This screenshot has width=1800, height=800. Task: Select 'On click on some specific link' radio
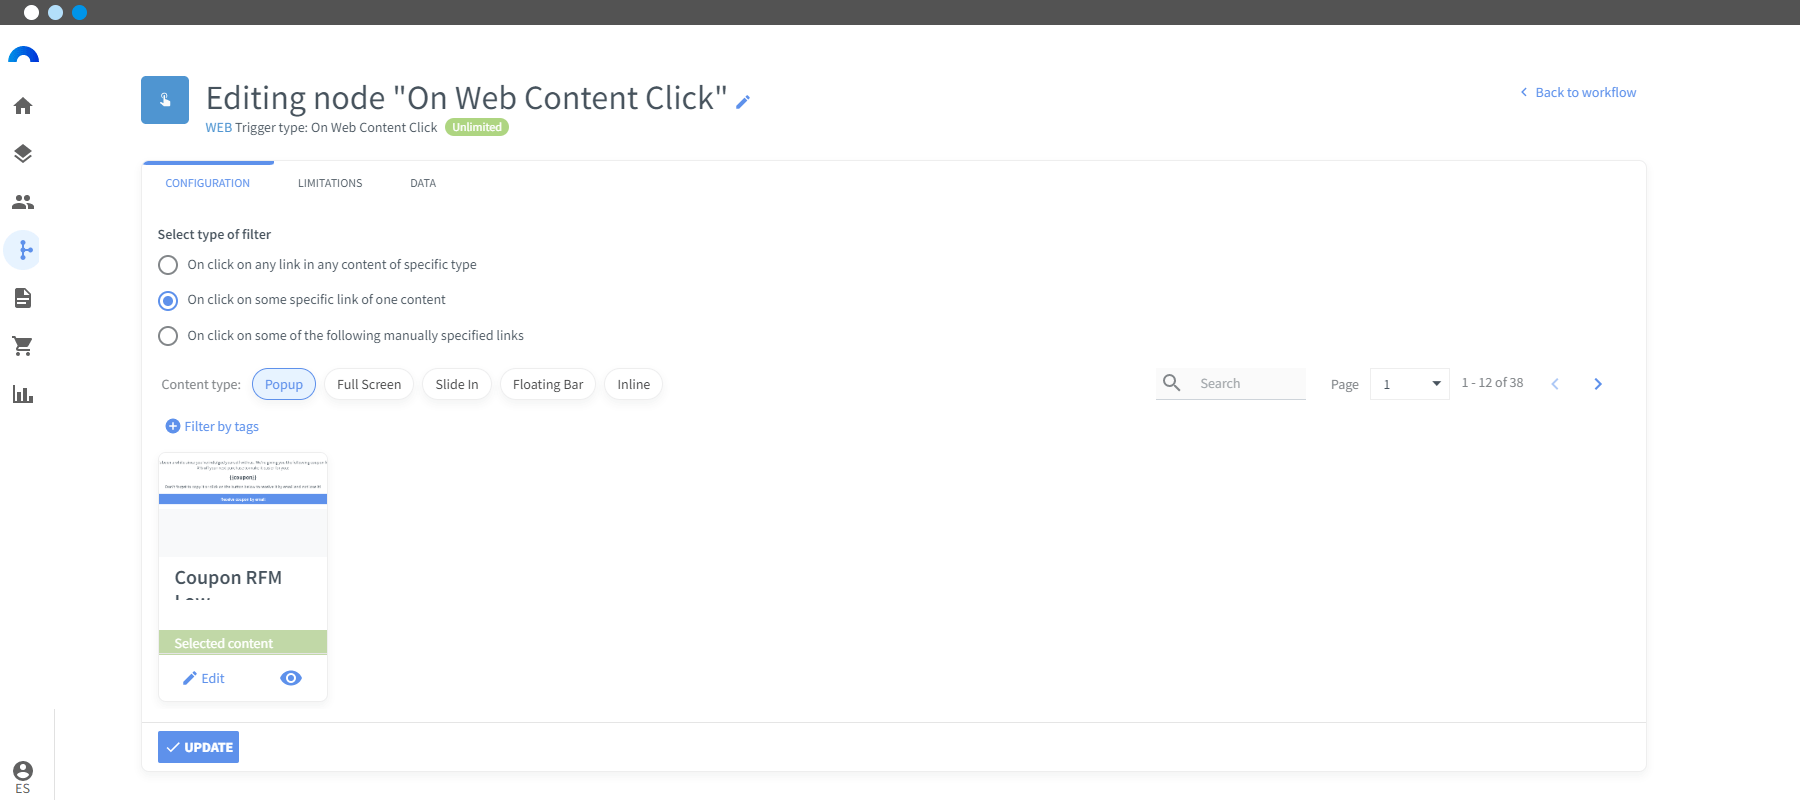168,300
